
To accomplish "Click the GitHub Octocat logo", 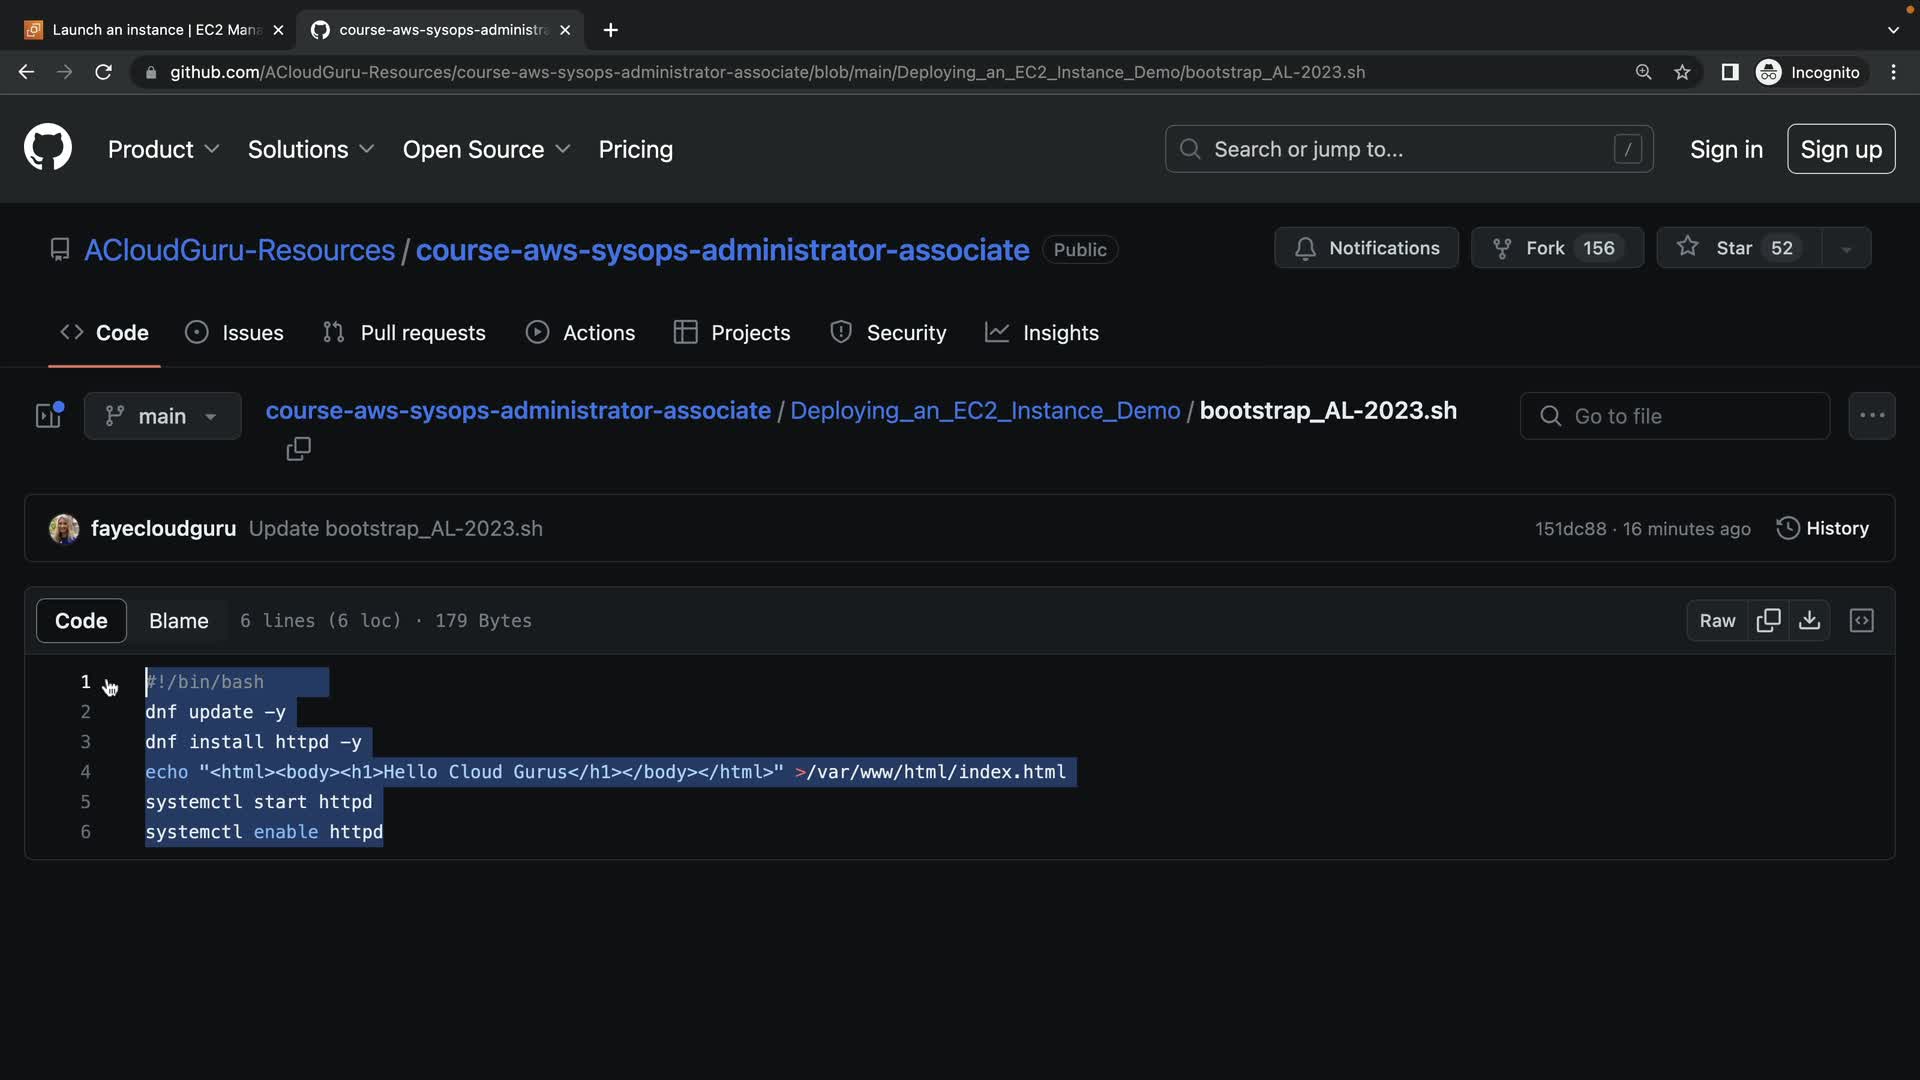I will [x=47, y=148].
